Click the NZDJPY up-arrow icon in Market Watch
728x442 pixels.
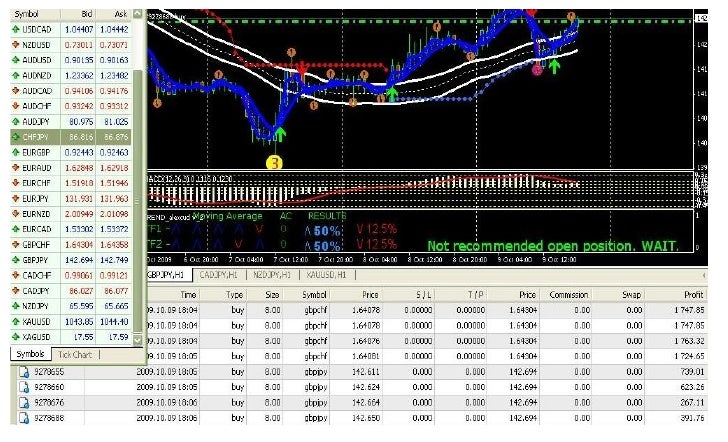15,306
